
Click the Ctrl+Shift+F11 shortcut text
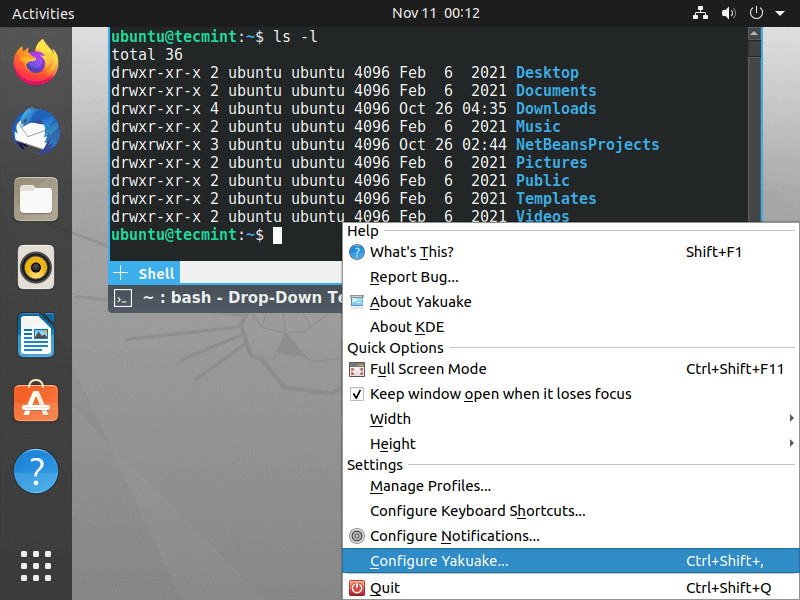click(x=735, y=369)
